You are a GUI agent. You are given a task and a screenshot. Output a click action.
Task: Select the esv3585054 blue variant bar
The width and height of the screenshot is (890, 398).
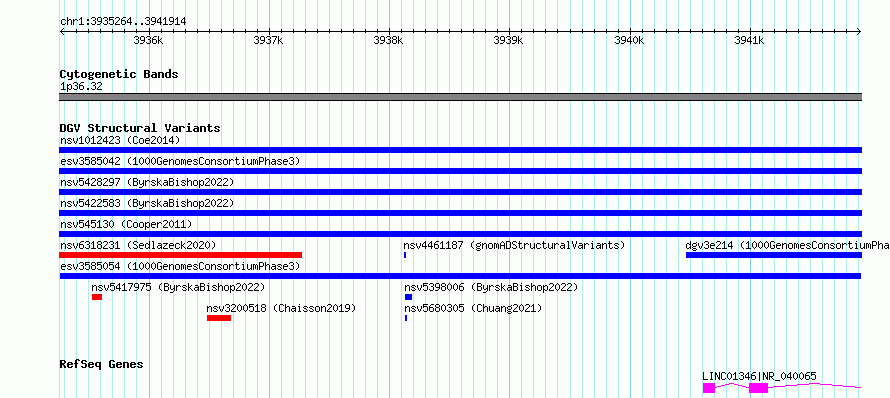pos(460,276)
